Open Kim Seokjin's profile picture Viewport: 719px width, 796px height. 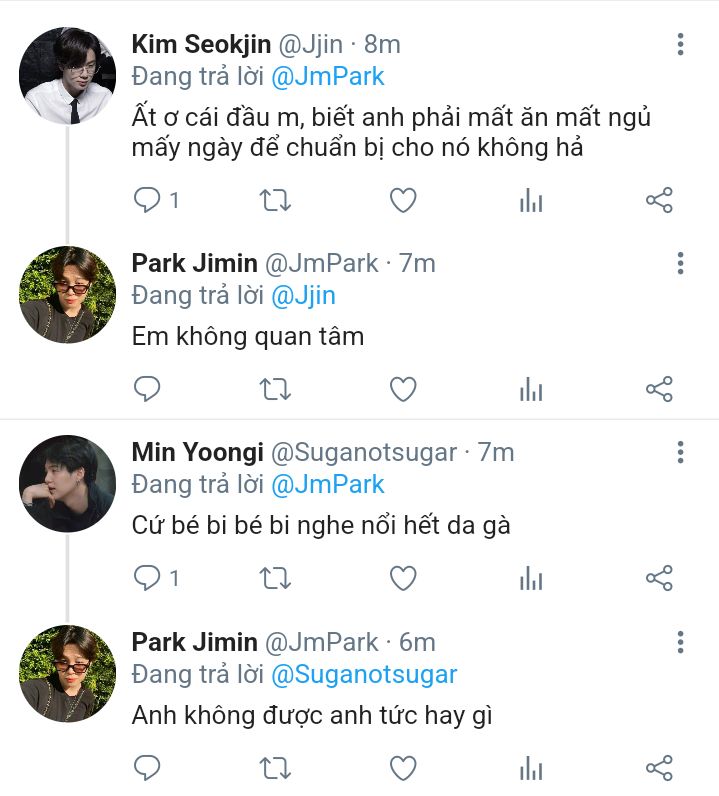[x=68, y=76]
